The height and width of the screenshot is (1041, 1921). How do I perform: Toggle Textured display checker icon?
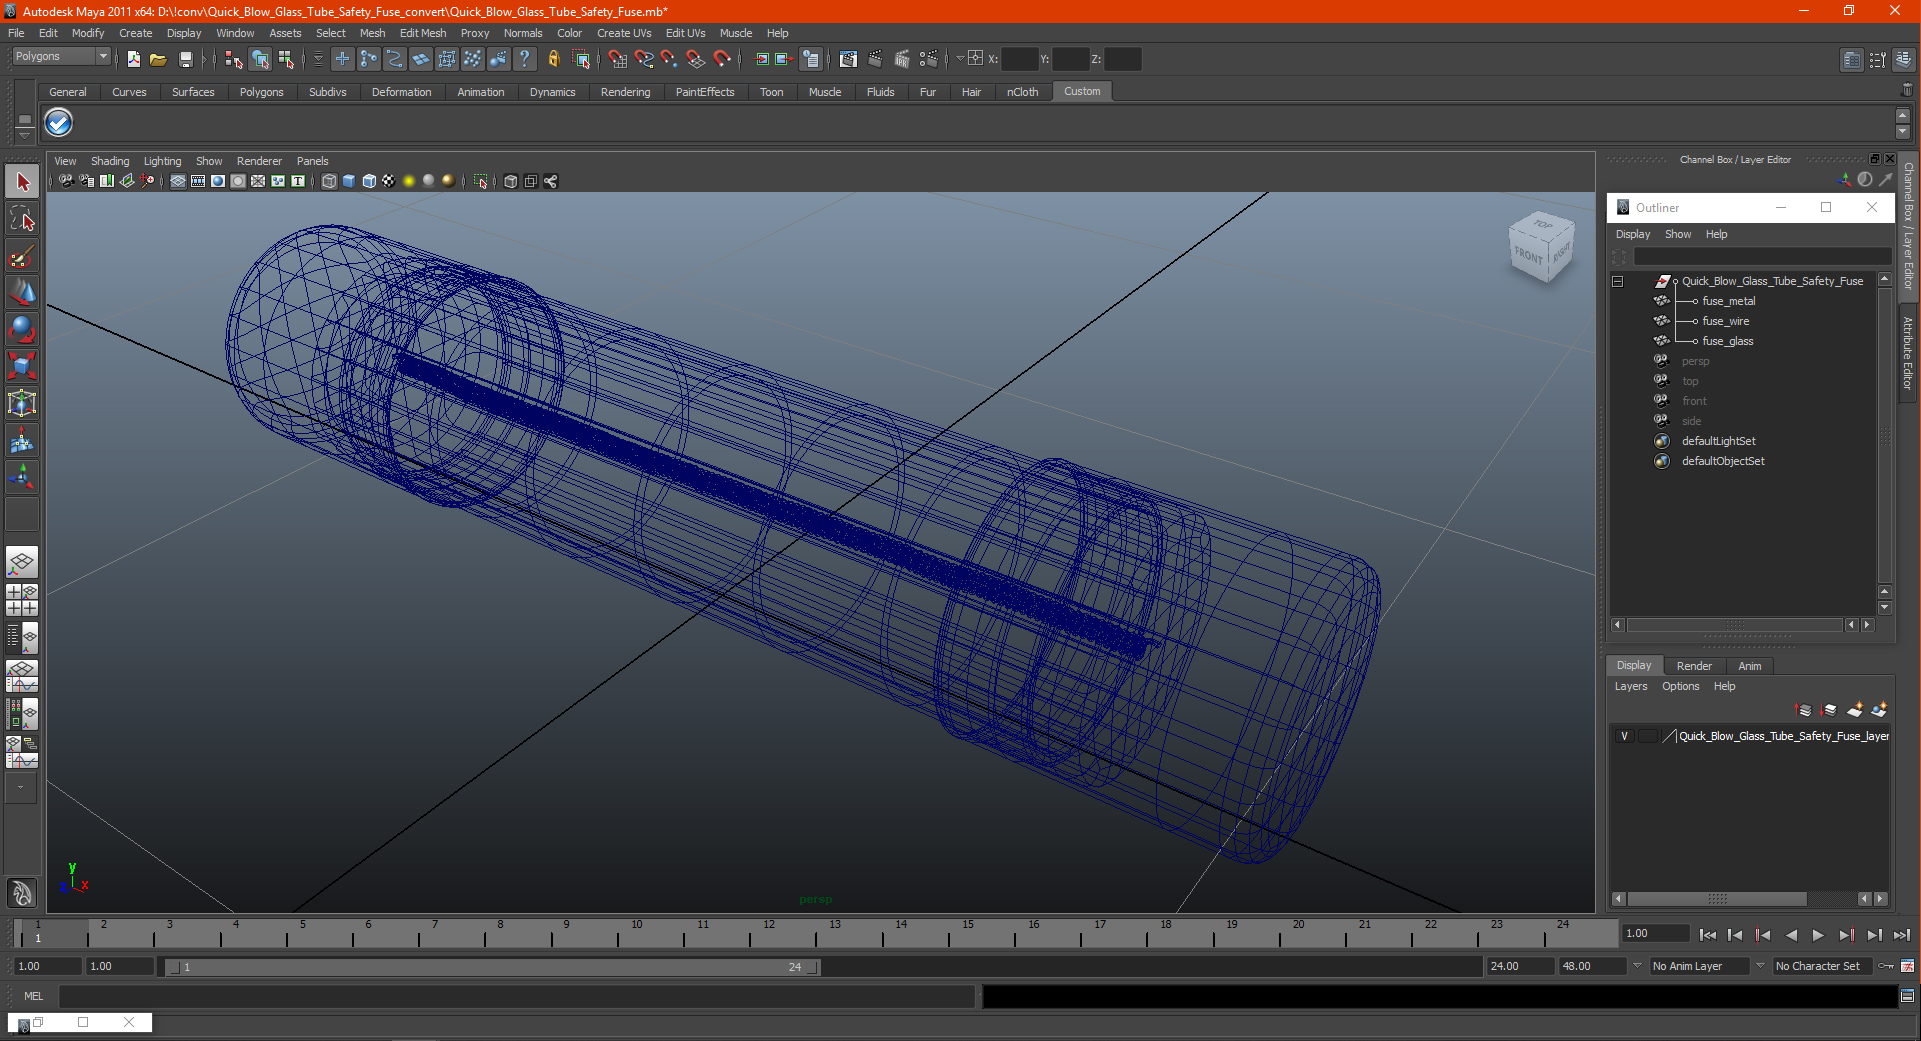389,181
